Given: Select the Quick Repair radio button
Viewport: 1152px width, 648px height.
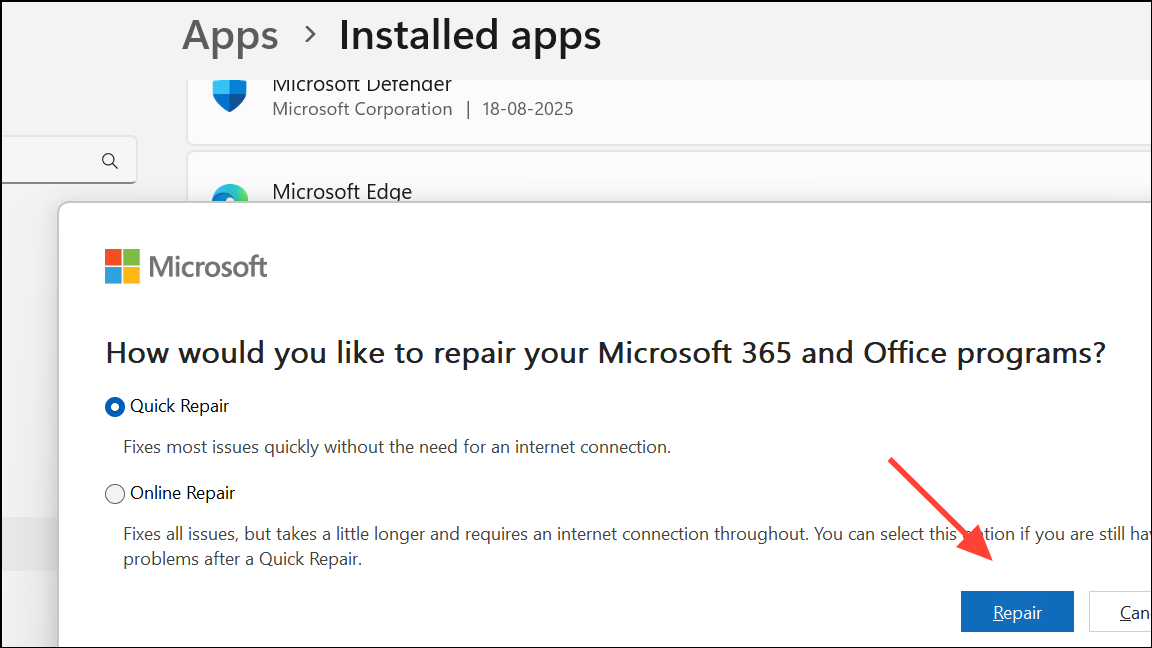Looking at the screenshot, I should click(115, 407).
